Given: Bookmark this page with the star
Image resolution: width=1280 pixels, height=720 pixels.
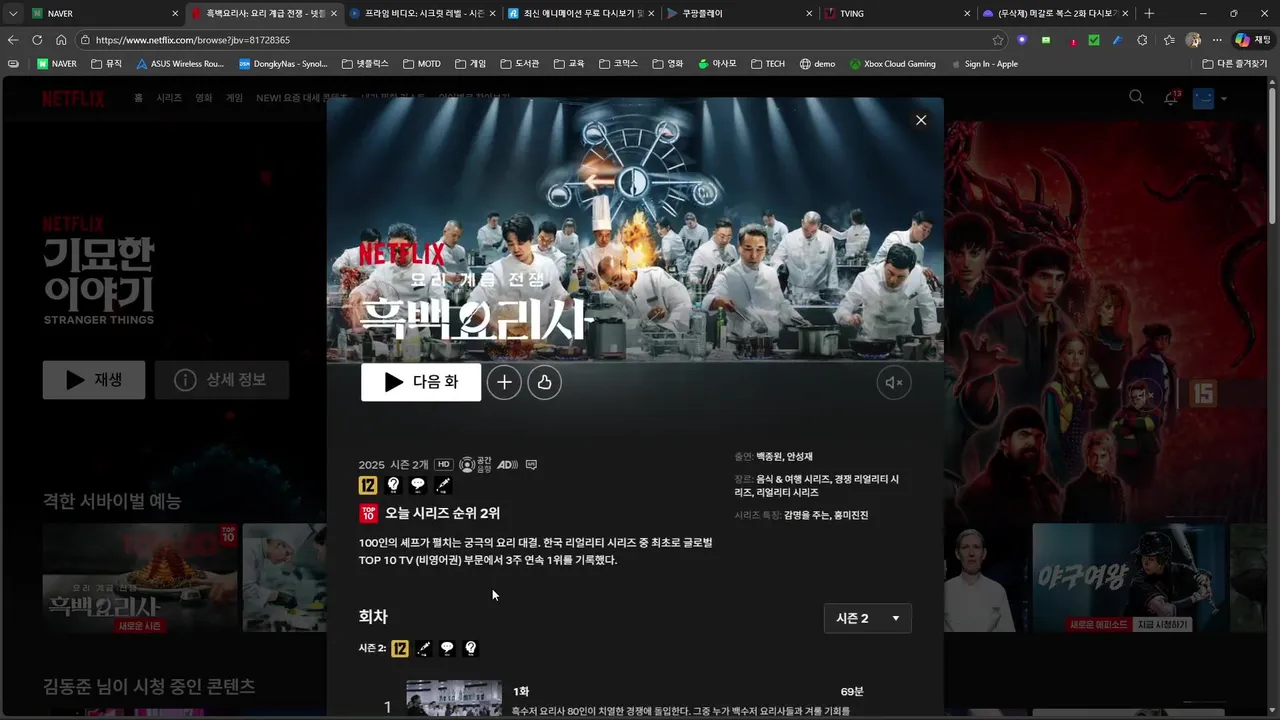Looking at the screenshot, I should click(998, 40).
